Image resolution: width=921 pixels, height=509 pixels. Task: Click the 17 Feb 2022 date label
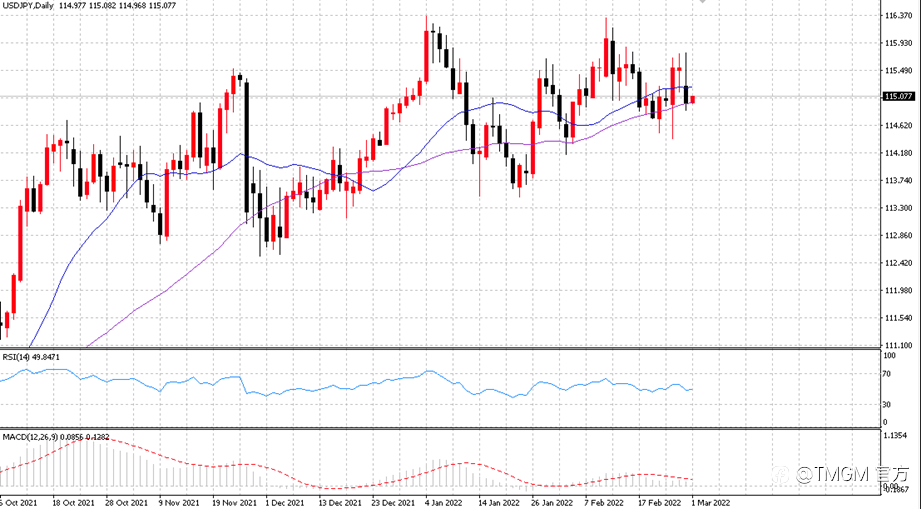660,503
